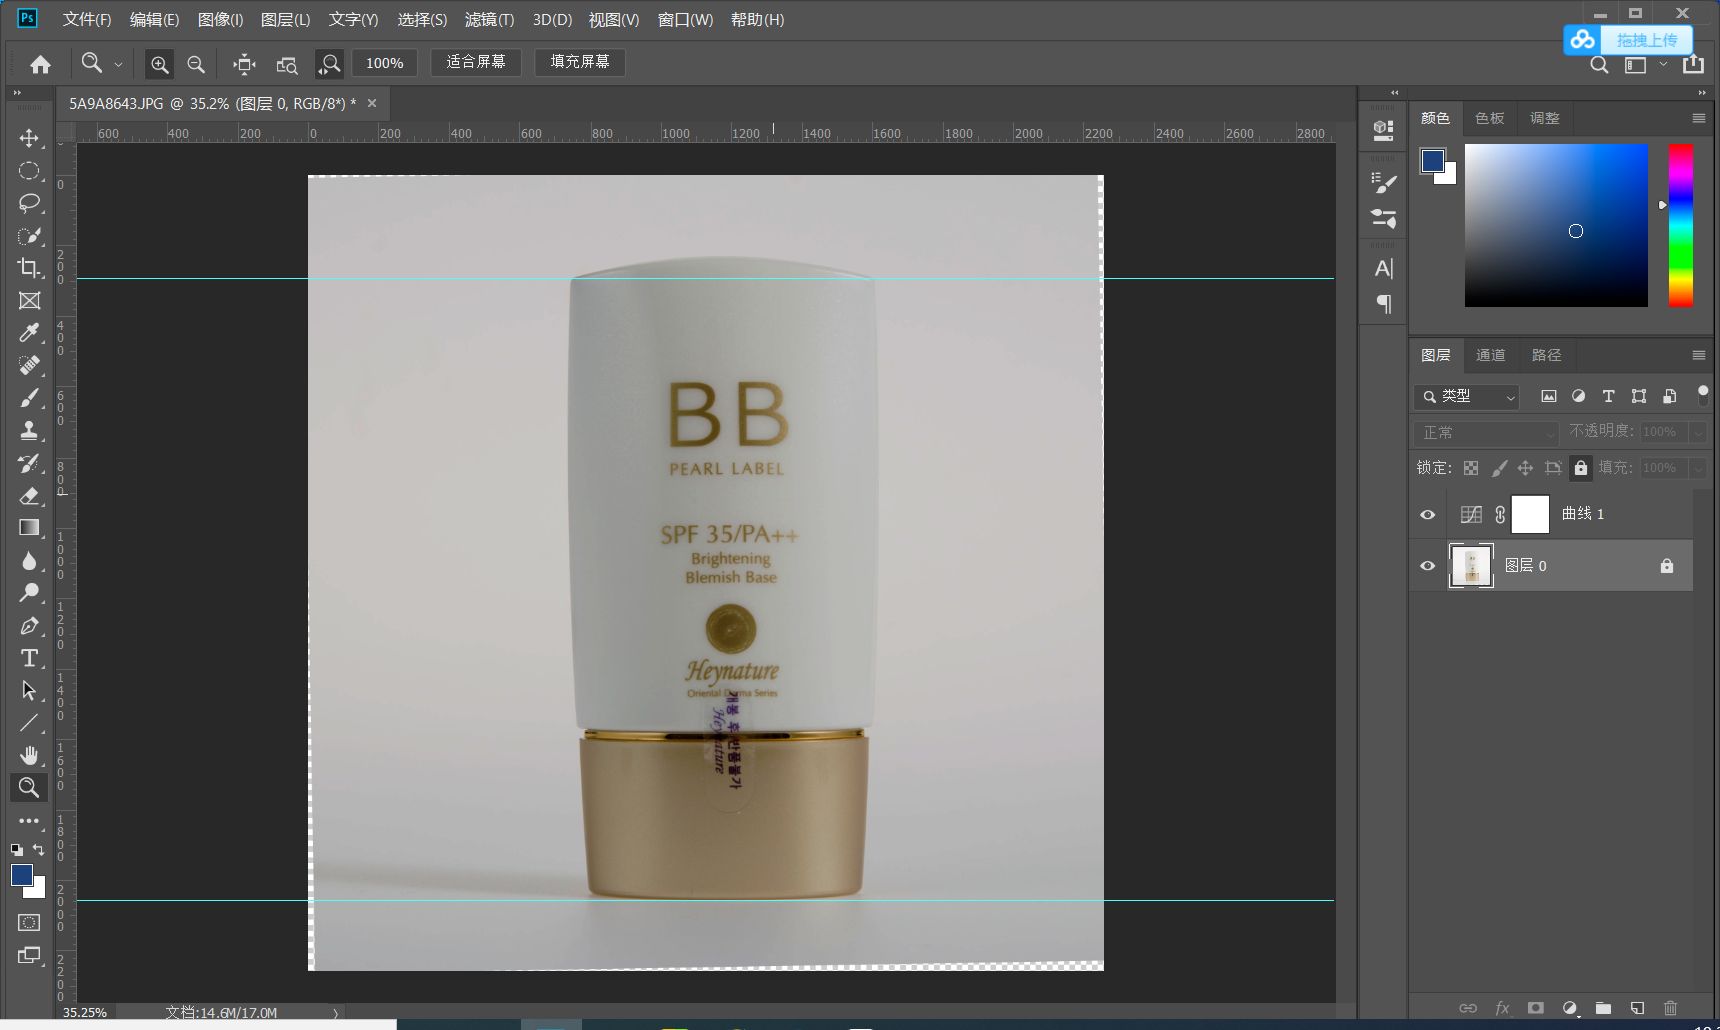This screenshot has height=1030, width=1720.
Task: Open the 不透明度 opacity dropdown arrow
Action: click(x=1697, y=432)
